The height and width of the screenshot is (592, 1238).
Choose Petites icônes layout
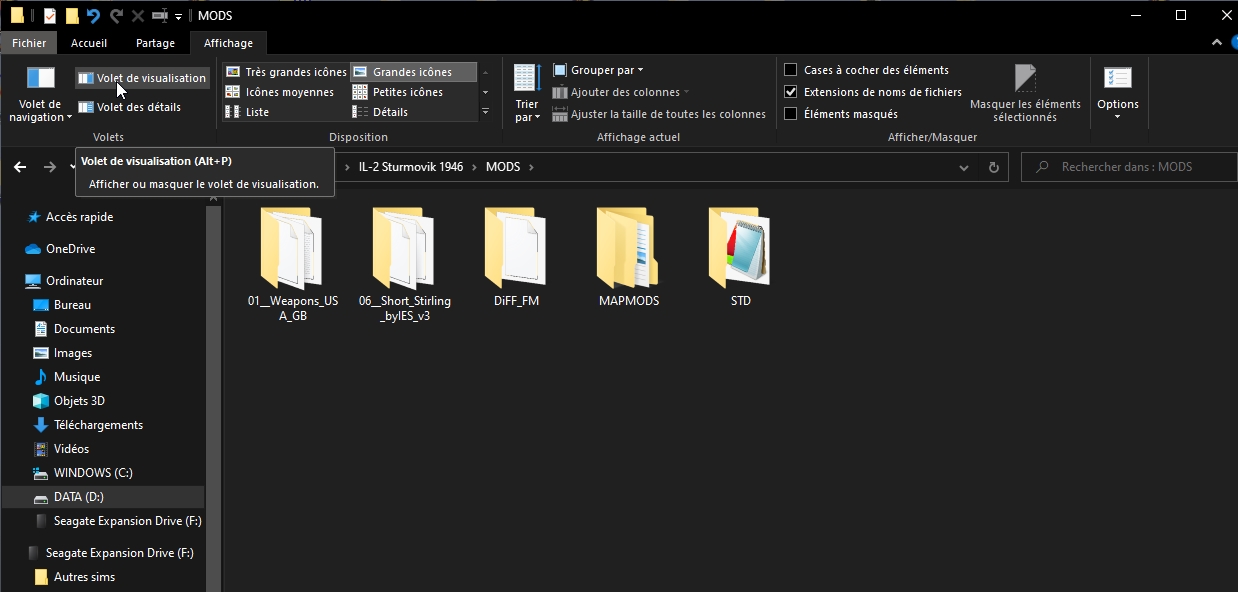[398, 92]
